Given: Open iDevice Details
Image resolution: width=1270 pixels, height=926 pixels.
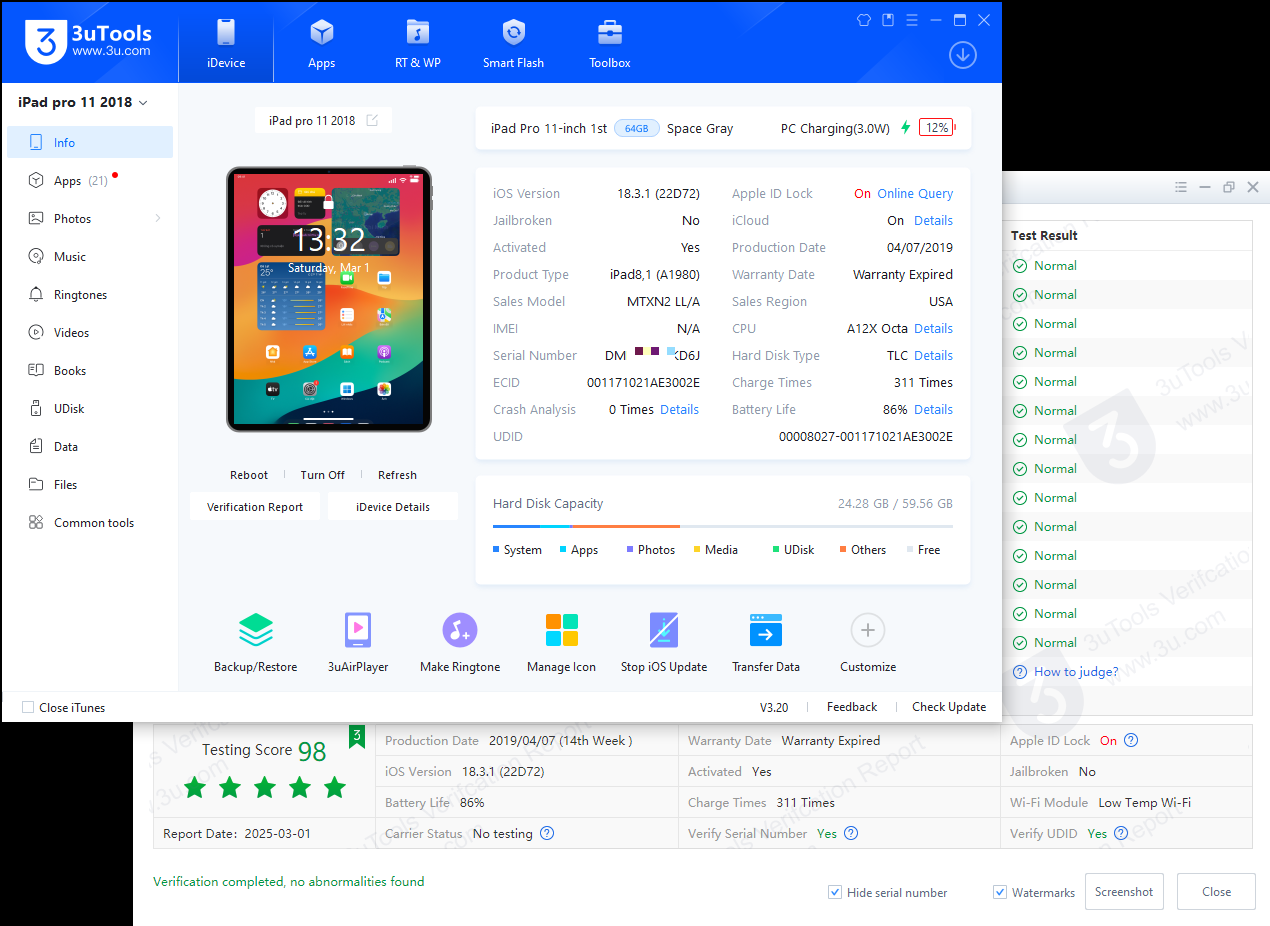Looking at the screenshot, I should click(x=393, y=507).
